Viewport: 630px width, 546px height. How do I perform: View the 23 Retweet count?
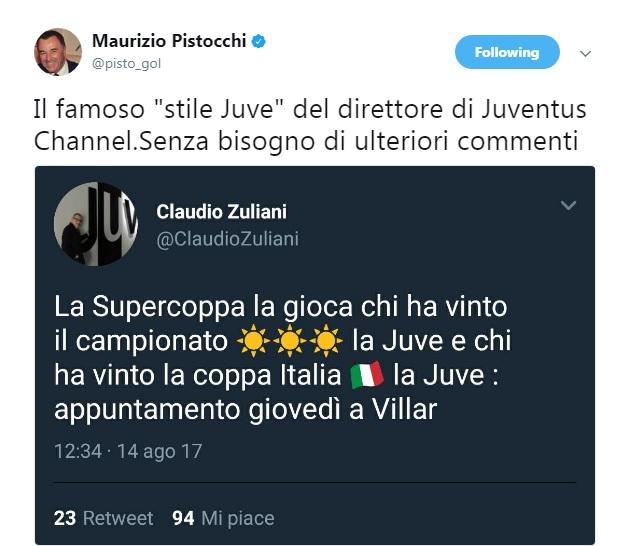pyautogui.click(x=104, y=518)
